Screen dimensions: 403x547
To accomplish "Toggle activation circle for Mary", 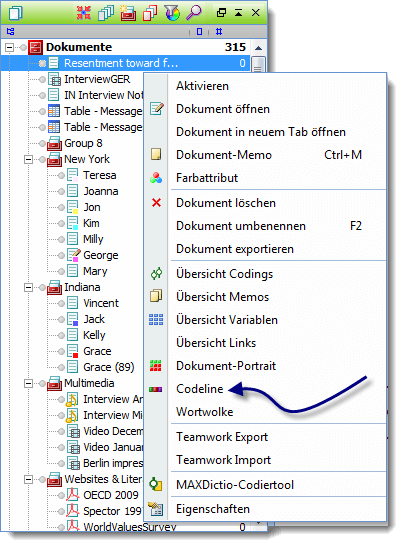I will (61, 271).
